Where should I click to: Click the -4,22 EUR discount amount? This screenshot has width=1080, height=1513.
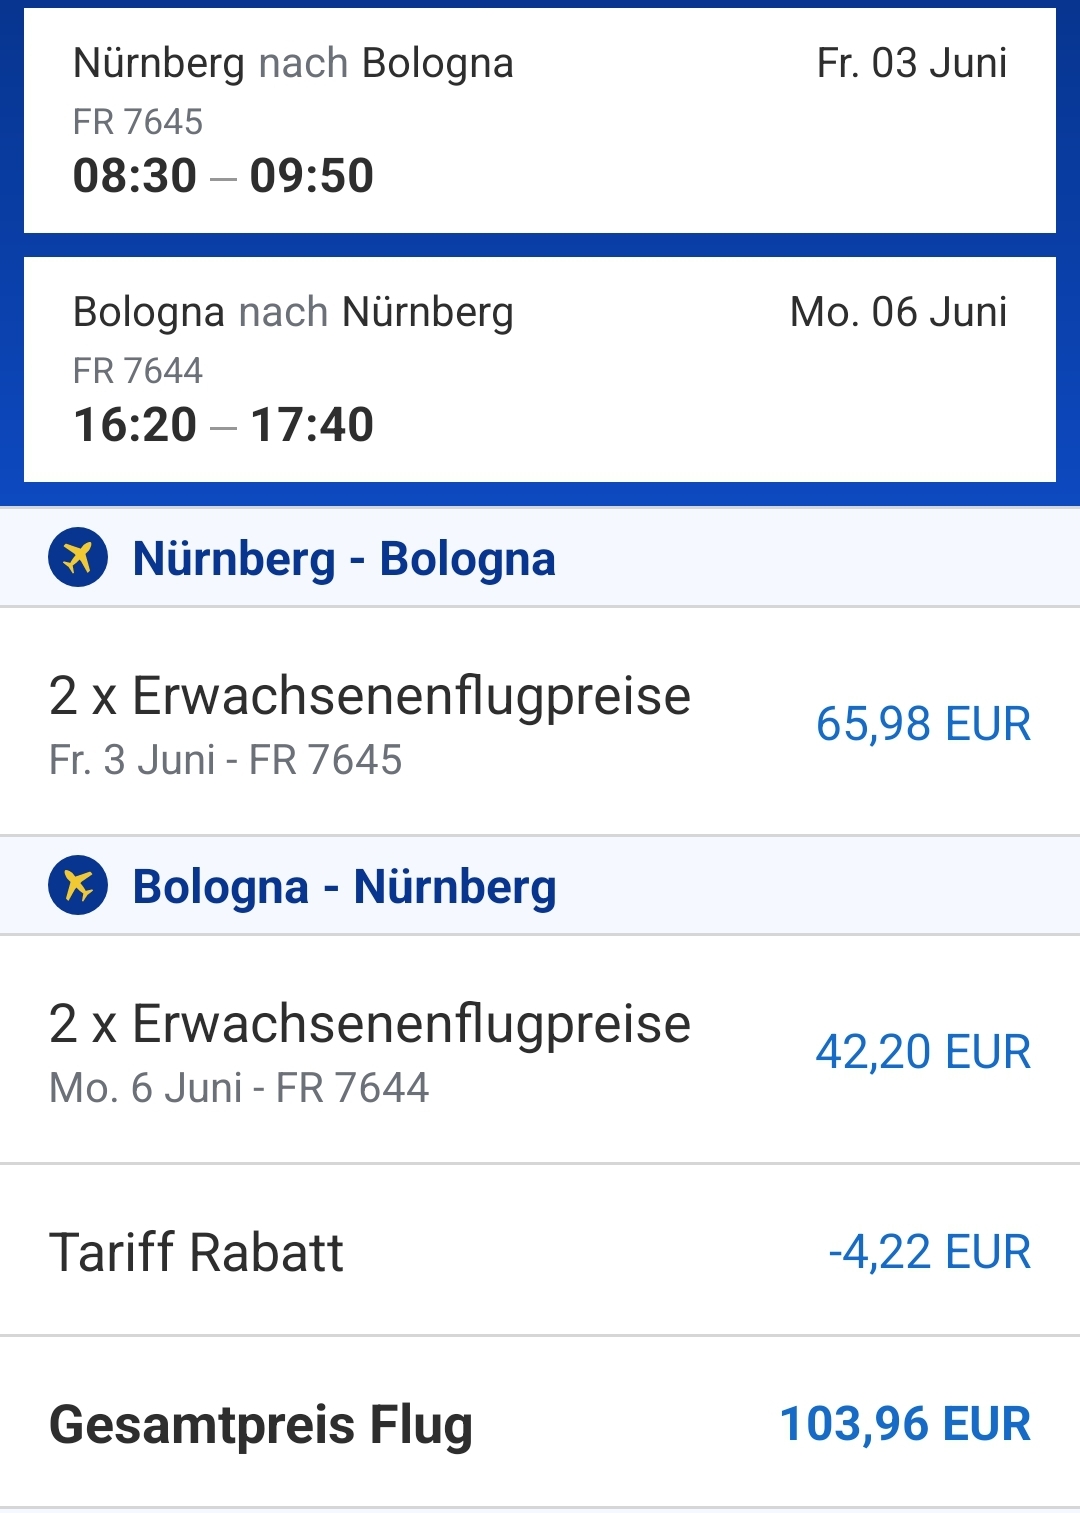click(929, 1252)
